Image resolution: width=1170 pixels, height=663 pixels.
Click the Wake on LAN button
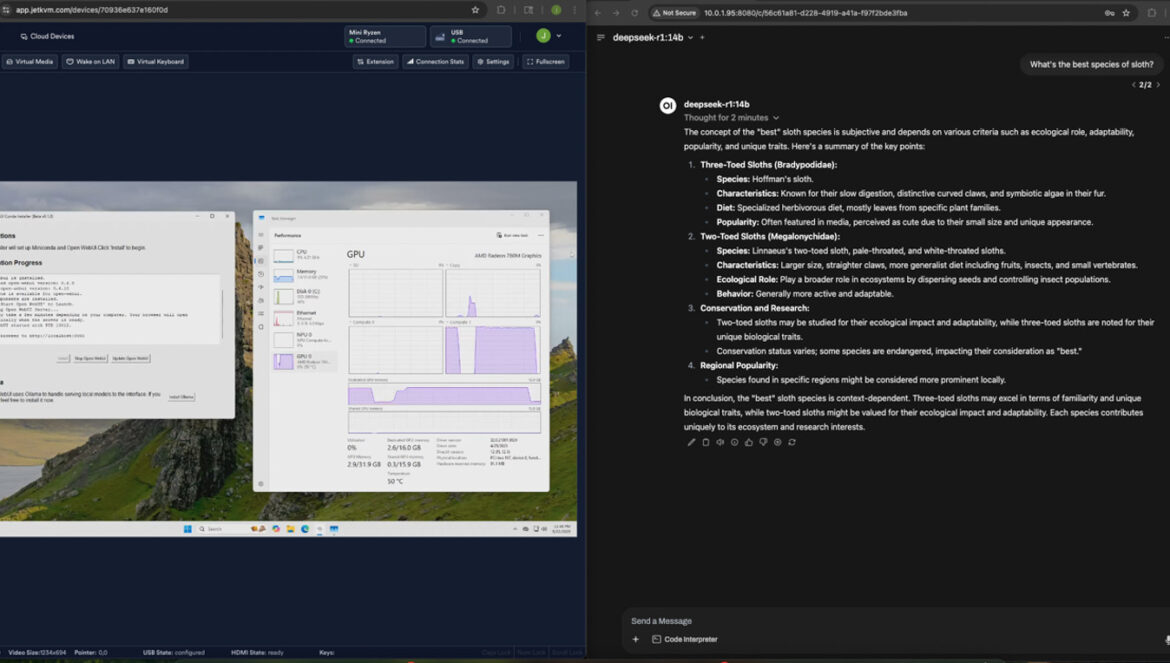pyautogui.click(x=90, y=62)
